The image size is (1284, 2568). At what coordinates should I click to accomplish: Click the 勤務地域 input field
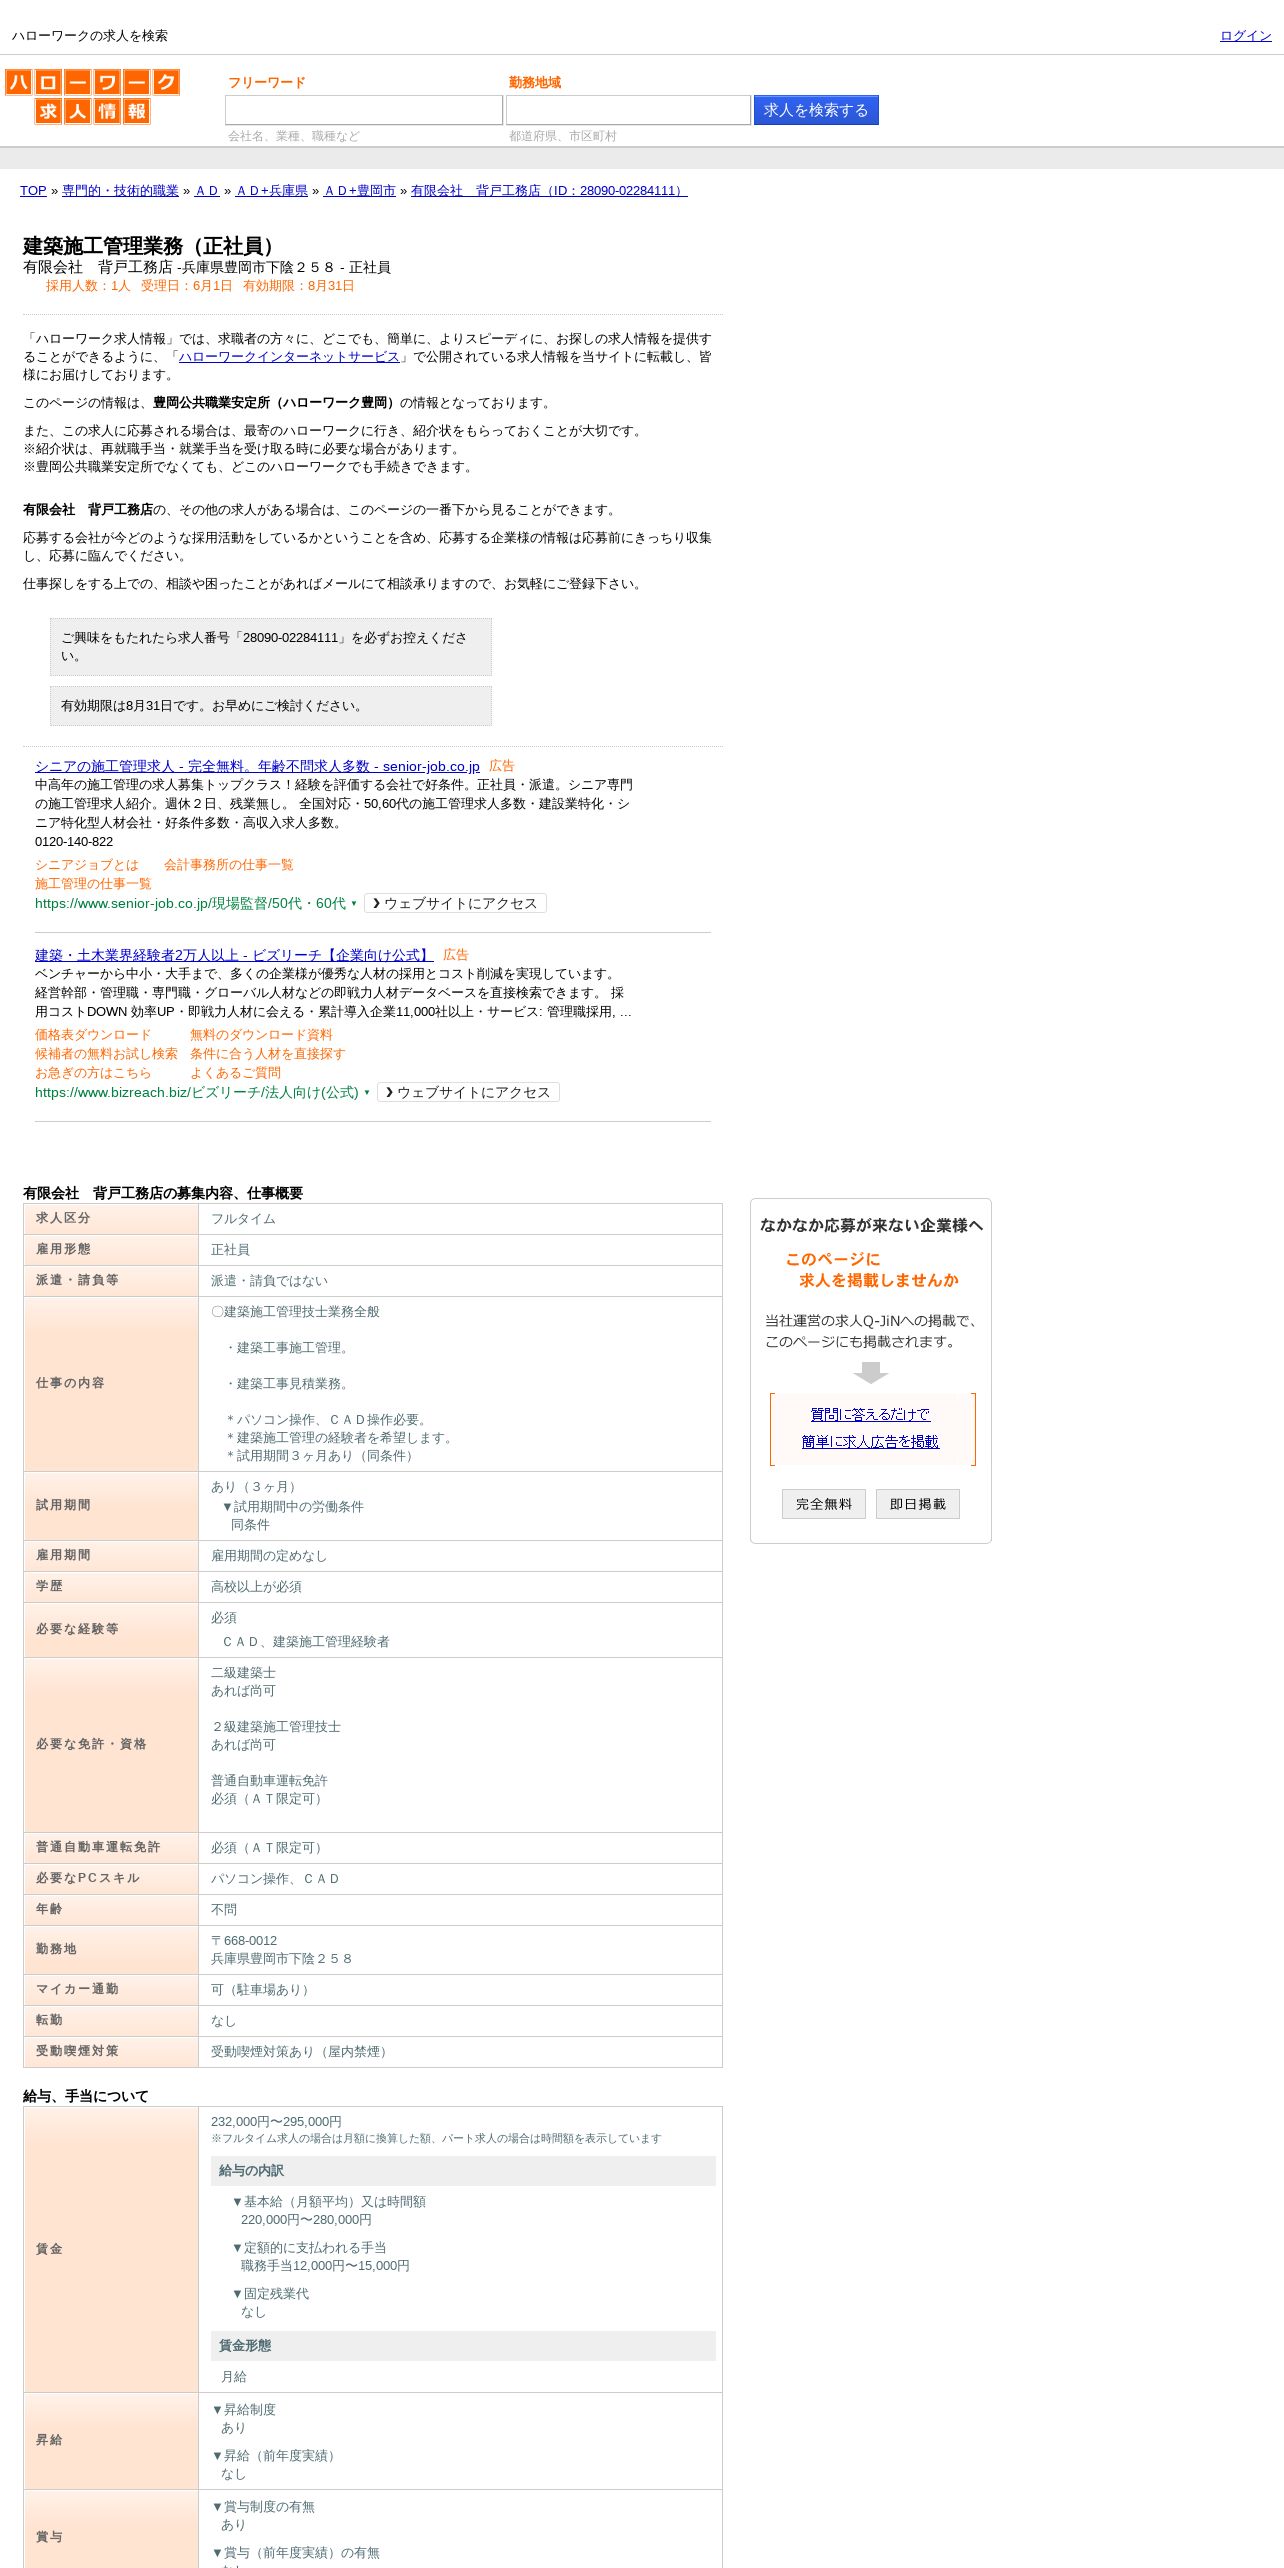click(x=628, y=110)
